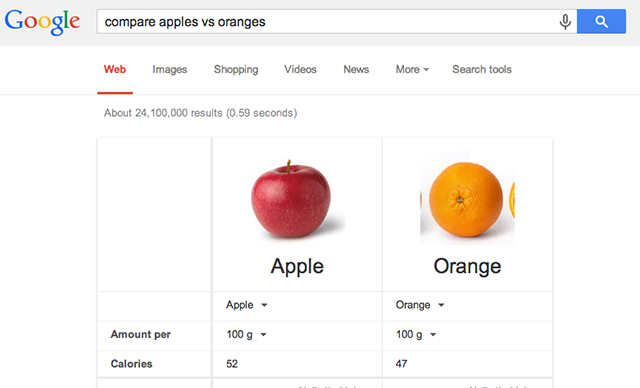Click the large Orange heading
This screenshot has height=388, width=640.
467,266
